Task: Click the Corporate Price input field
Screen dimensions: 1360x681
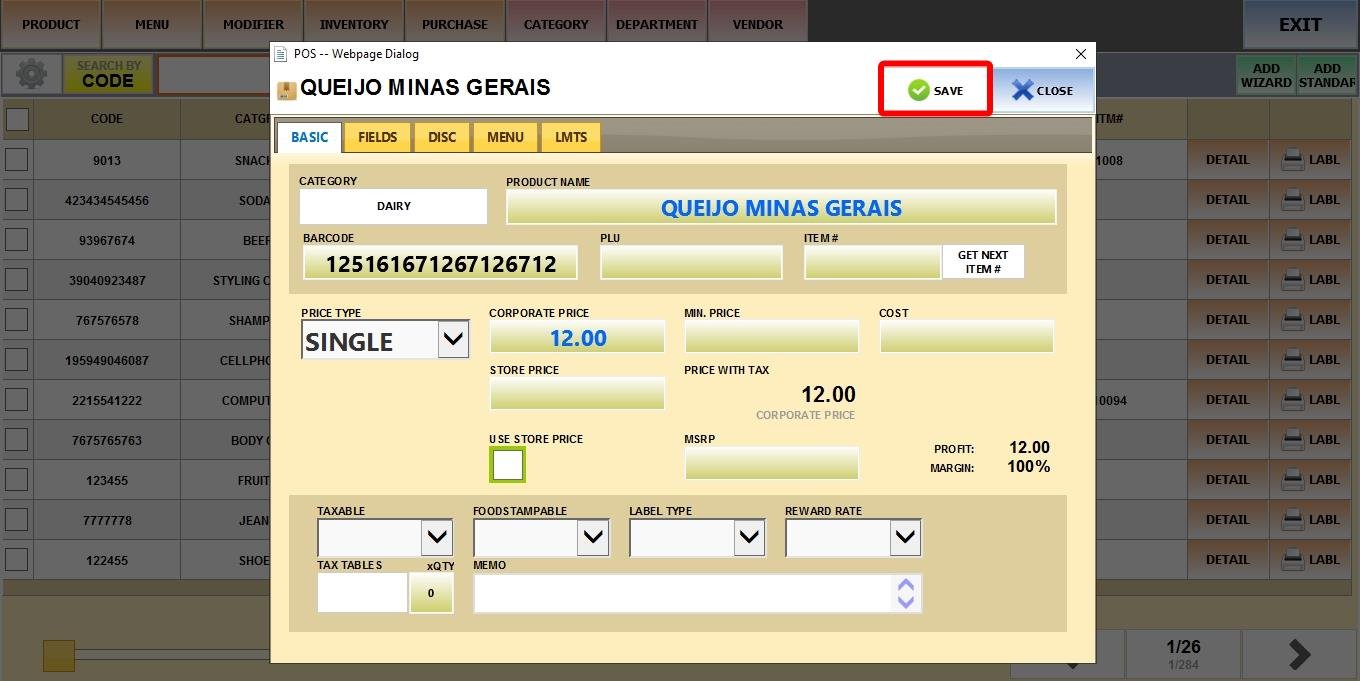Action: (x=577, y=338)
